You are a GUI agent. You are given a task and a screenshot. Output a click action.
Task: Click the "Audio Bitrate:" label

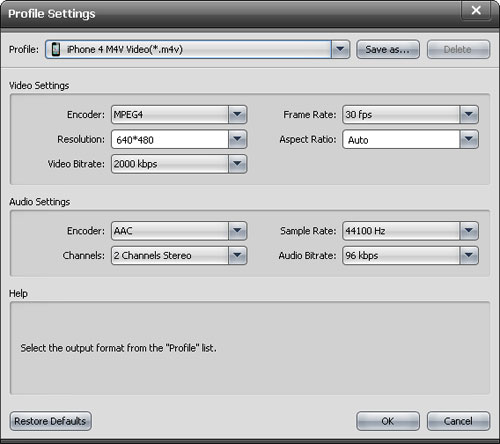pos(307,255)
